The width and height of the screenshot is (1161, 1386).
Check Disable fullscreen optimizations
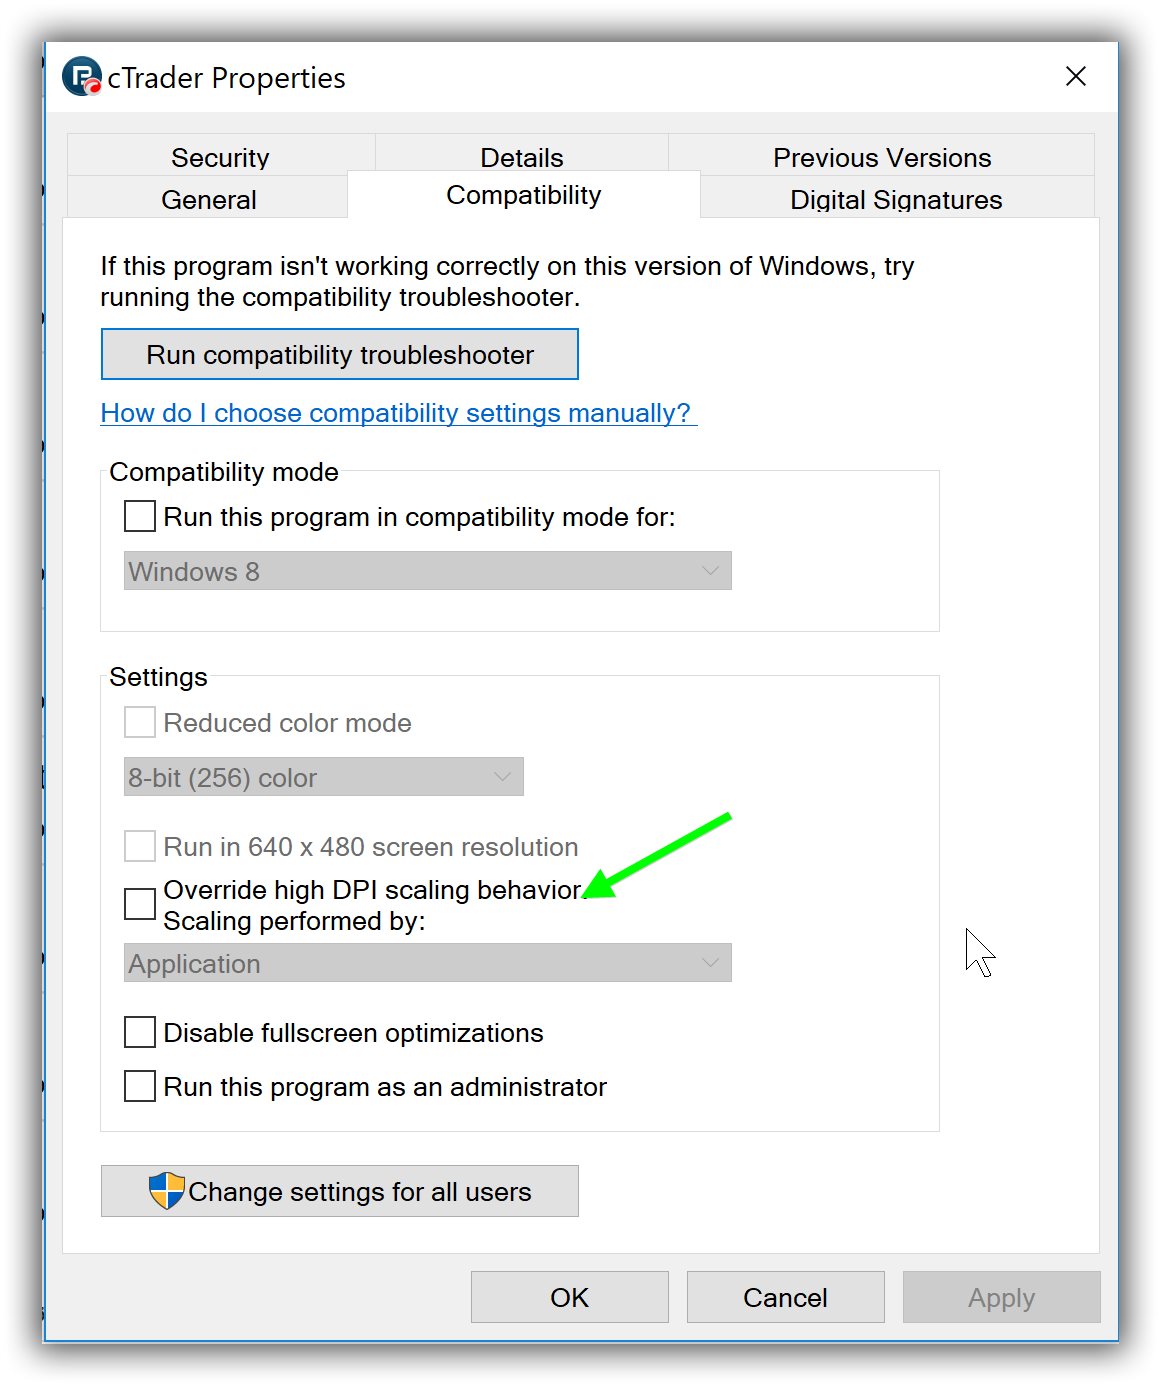click(140, 1032)
